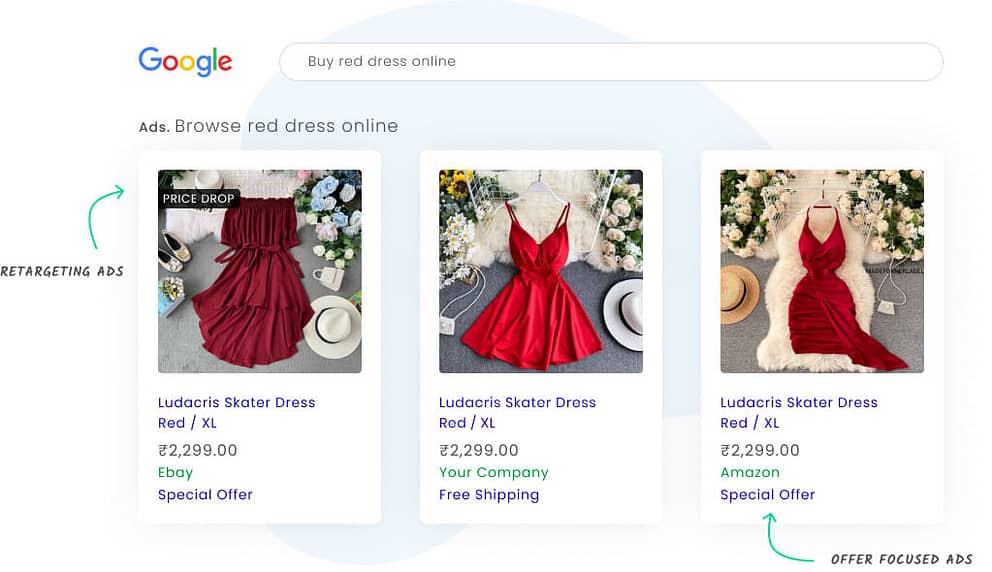Click the ₹2,299.00 price in the Your Company ad
Viewport: 992px width, 572px height.
pos(479,451)
